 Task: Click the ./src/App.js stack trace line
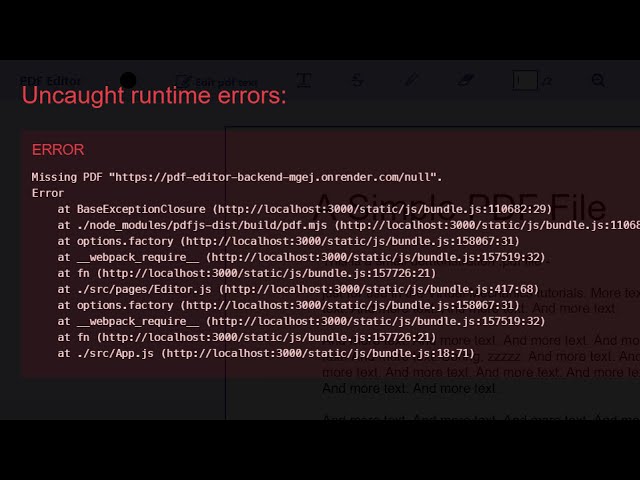click(x=266, y=353)
